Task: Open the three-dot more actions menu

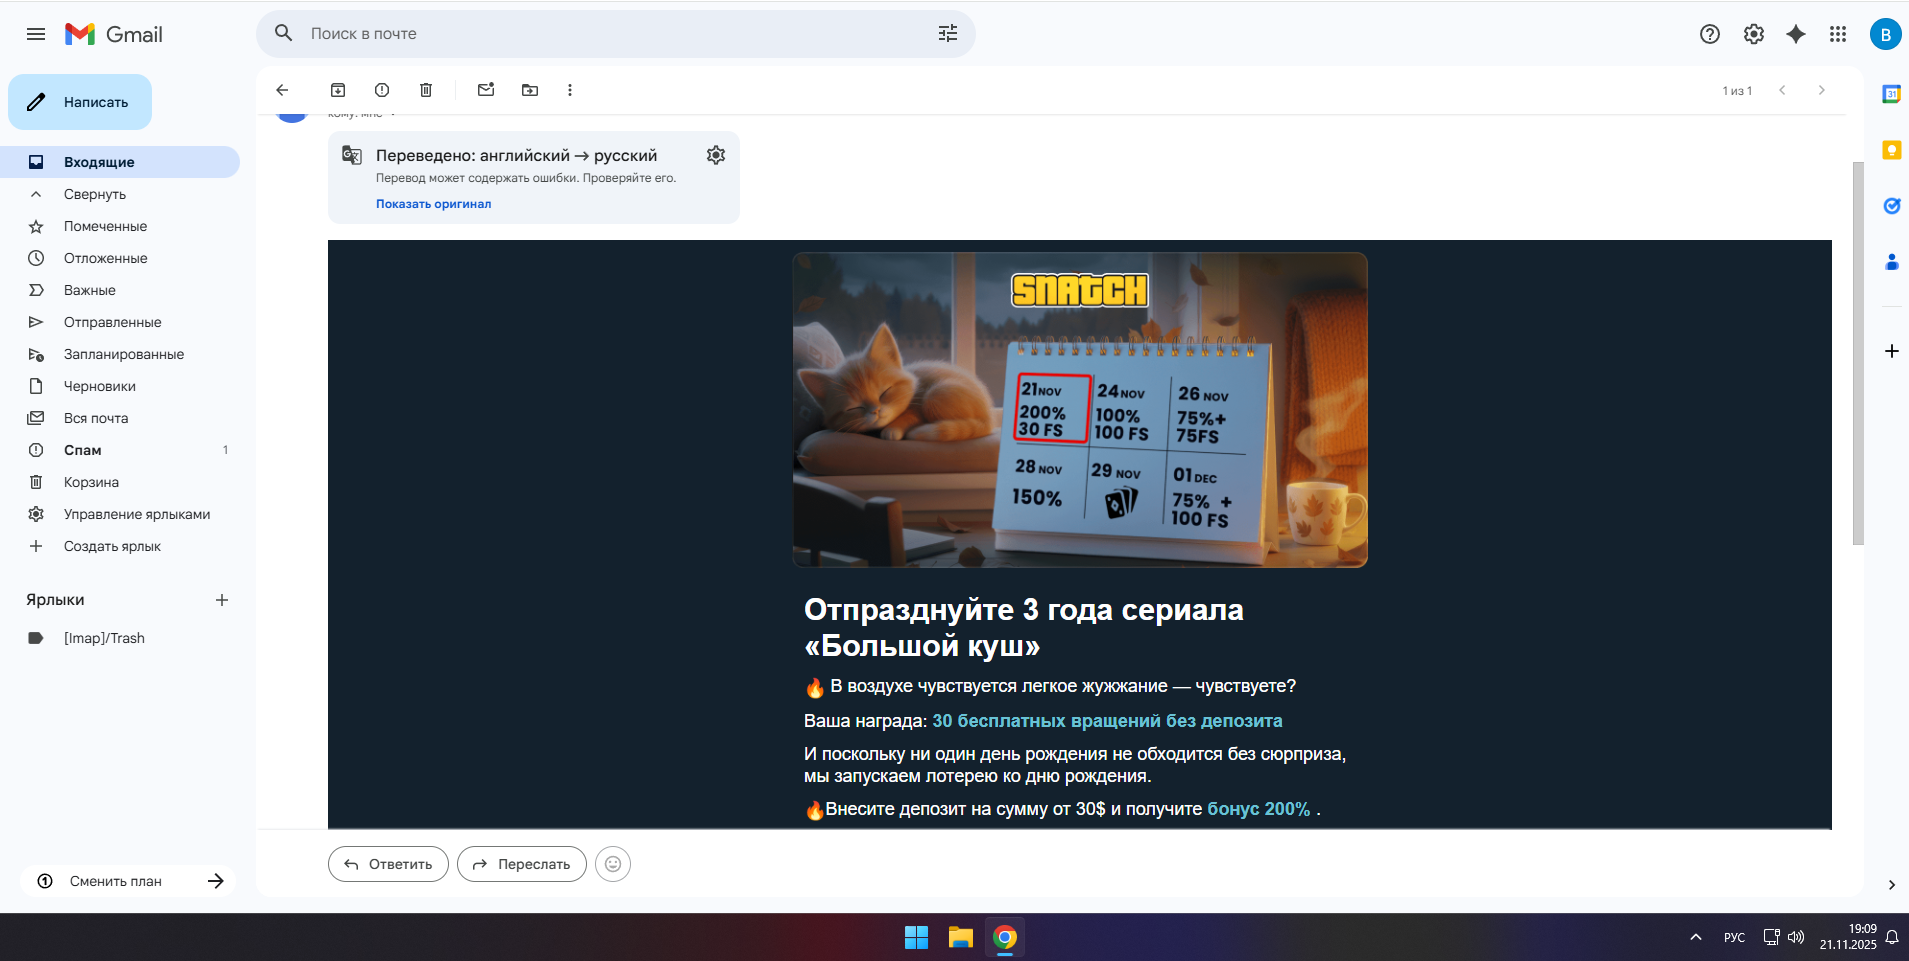Action: tap(570, 90)
